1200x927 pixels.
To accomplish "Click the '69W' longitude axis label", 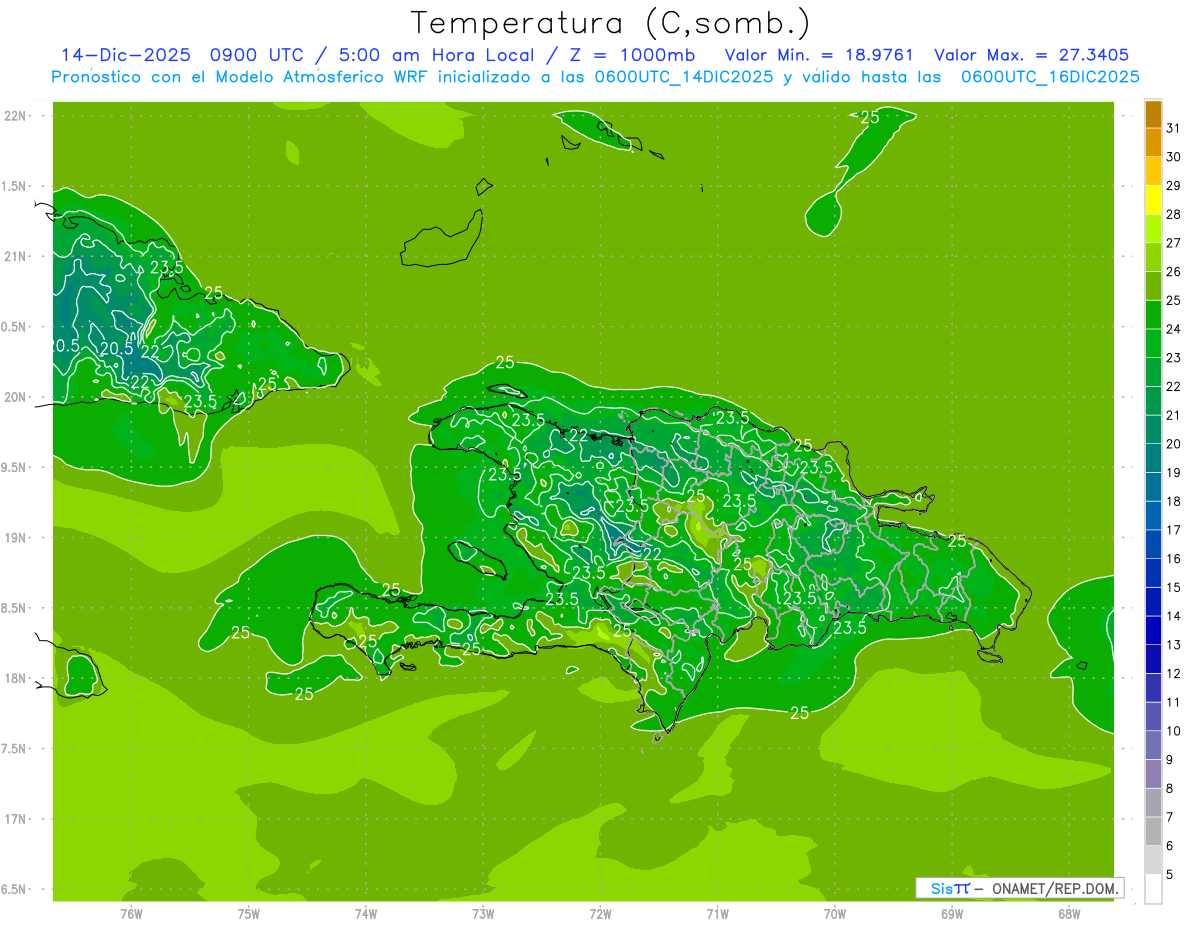I will pos(951,913).
